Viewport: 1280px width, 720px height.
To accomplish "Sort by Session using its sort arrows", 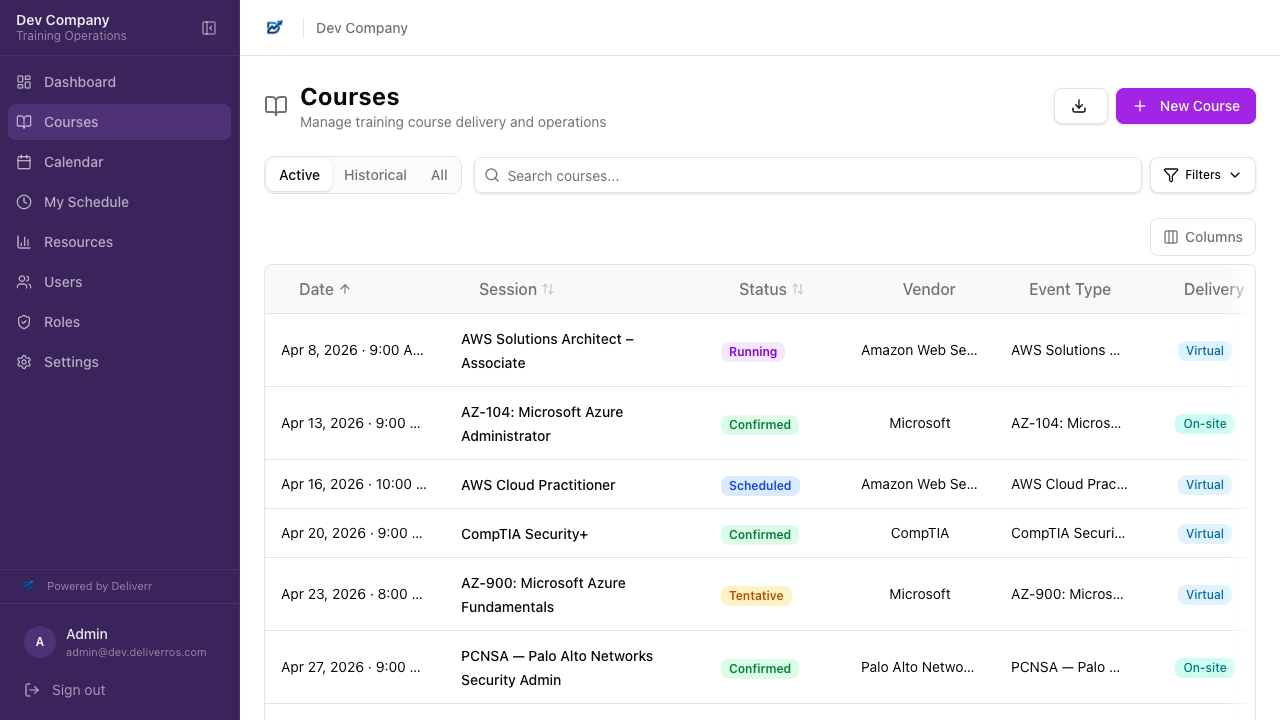I will click(x=548, y=289).
